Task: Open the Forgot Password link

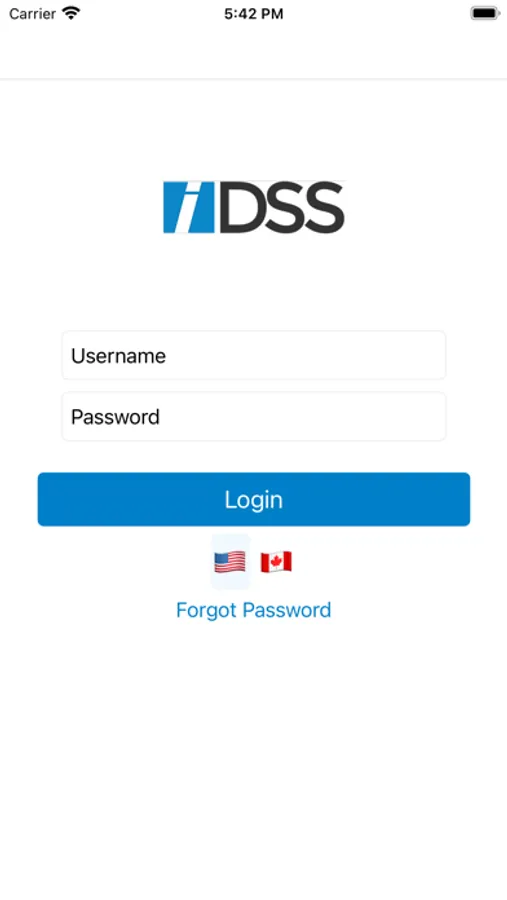Action: click(x=254, y=610)
